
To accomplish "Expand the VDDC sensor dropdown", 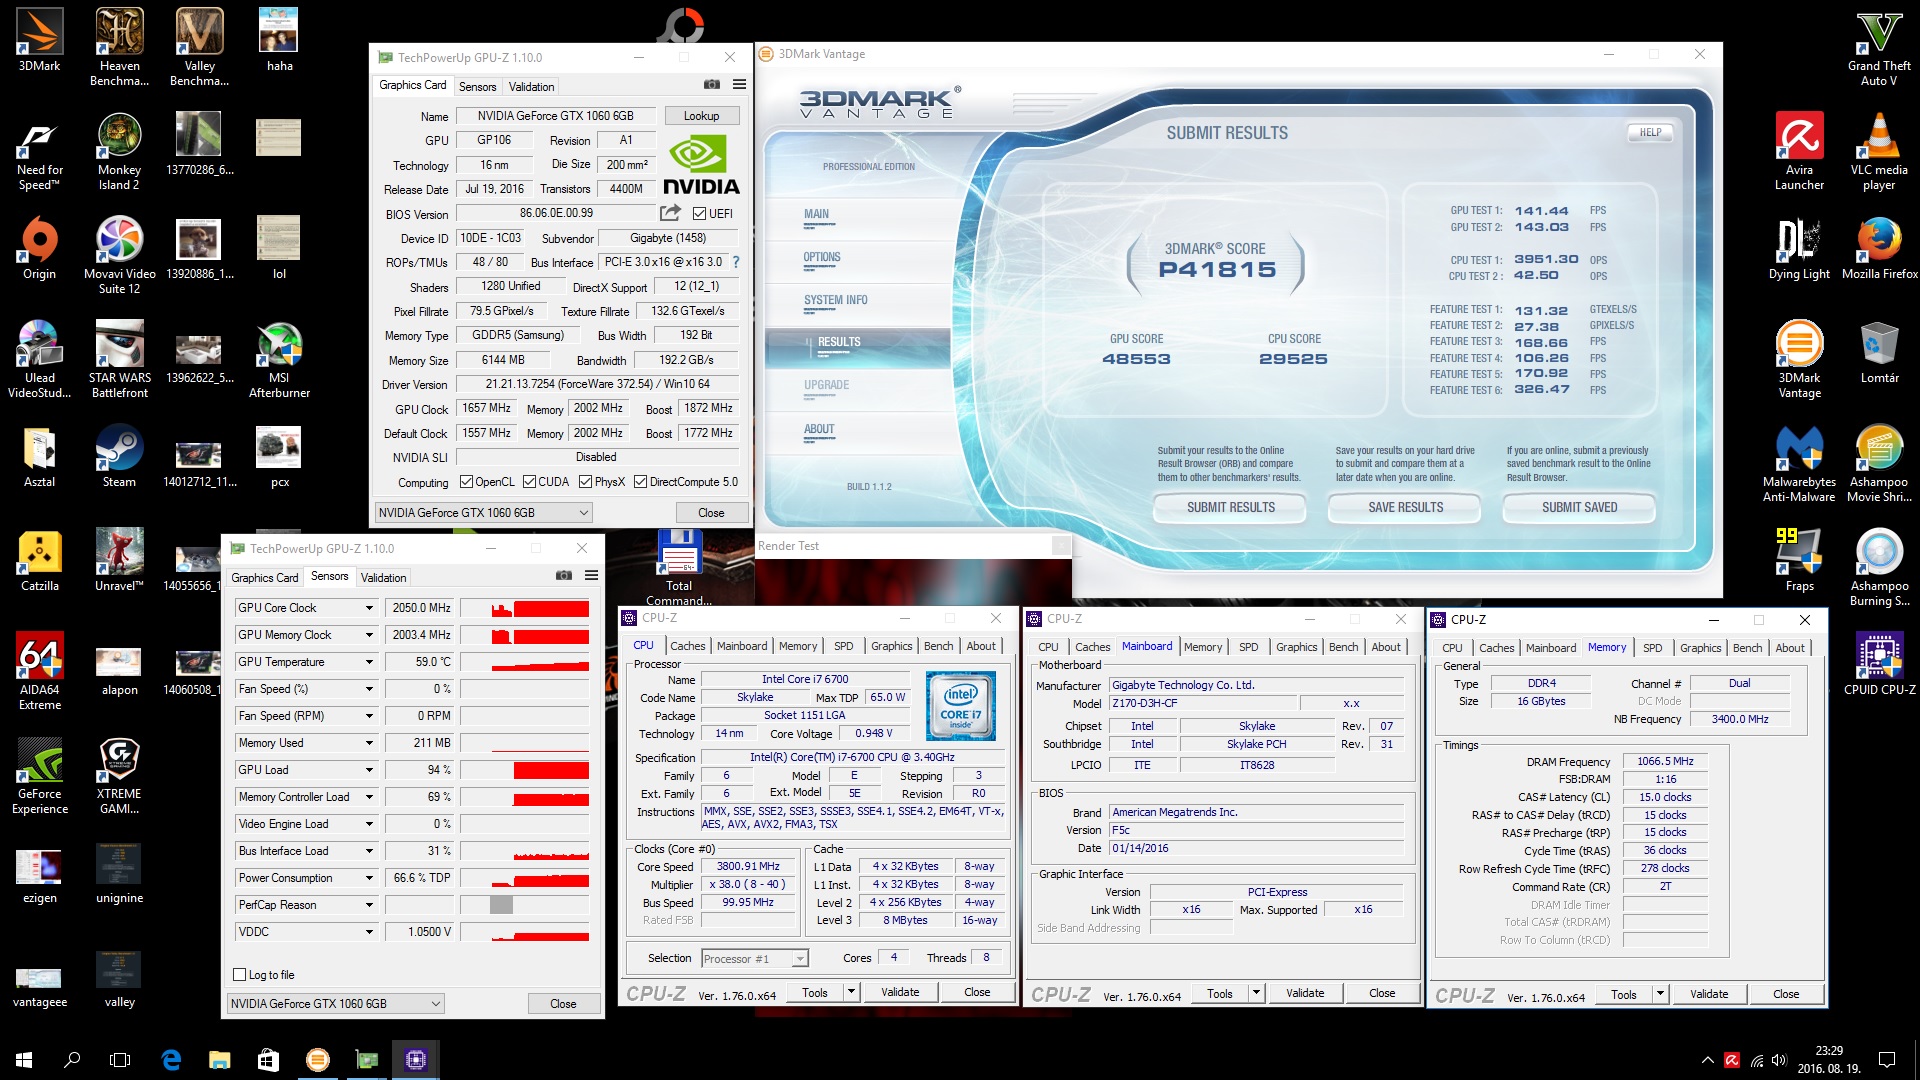I will (x=369, y=932).
